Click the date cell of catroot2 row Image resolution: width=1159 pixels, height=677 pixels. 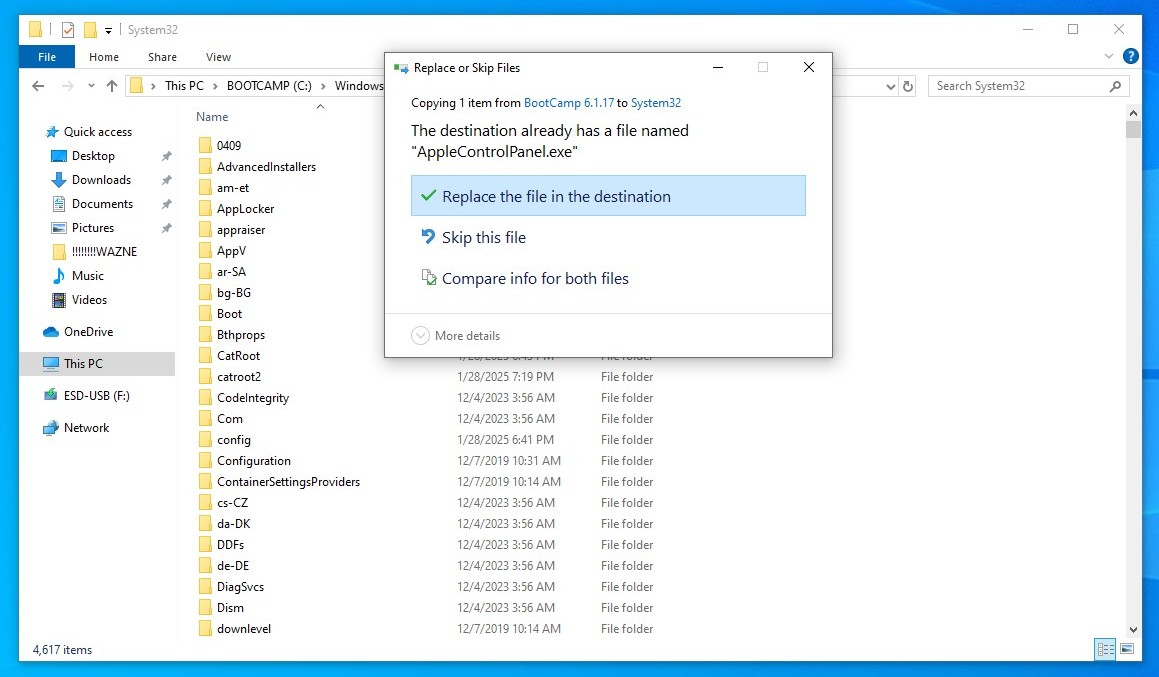point(506,377)
